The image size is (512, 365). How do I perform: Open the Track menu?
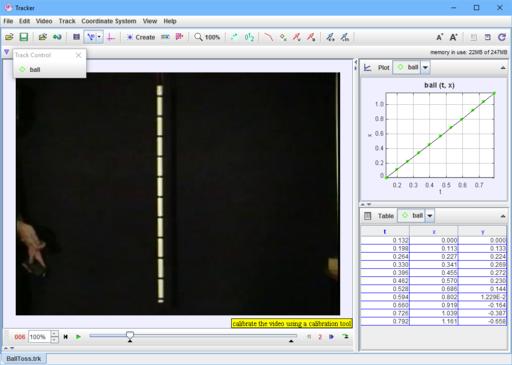tap(67, 21)
